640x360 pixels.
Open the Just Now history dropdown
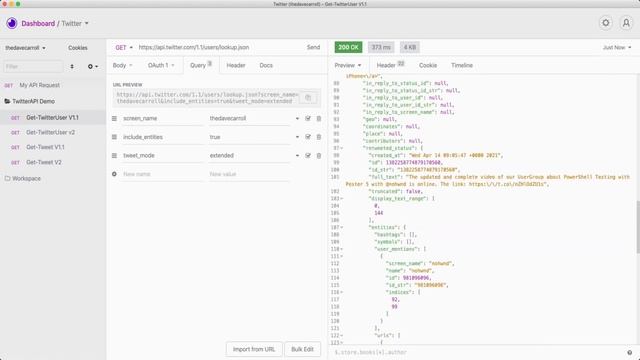617,47
